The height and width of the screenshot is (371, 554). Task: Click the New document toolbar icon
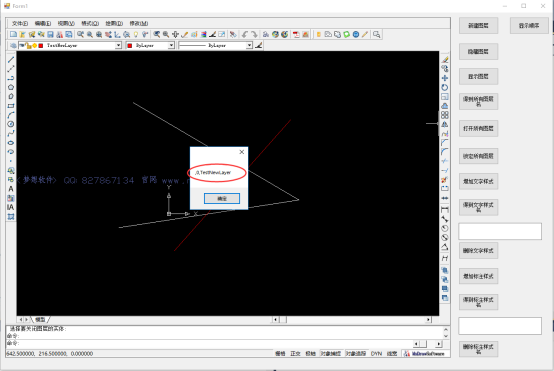(13, 34)
